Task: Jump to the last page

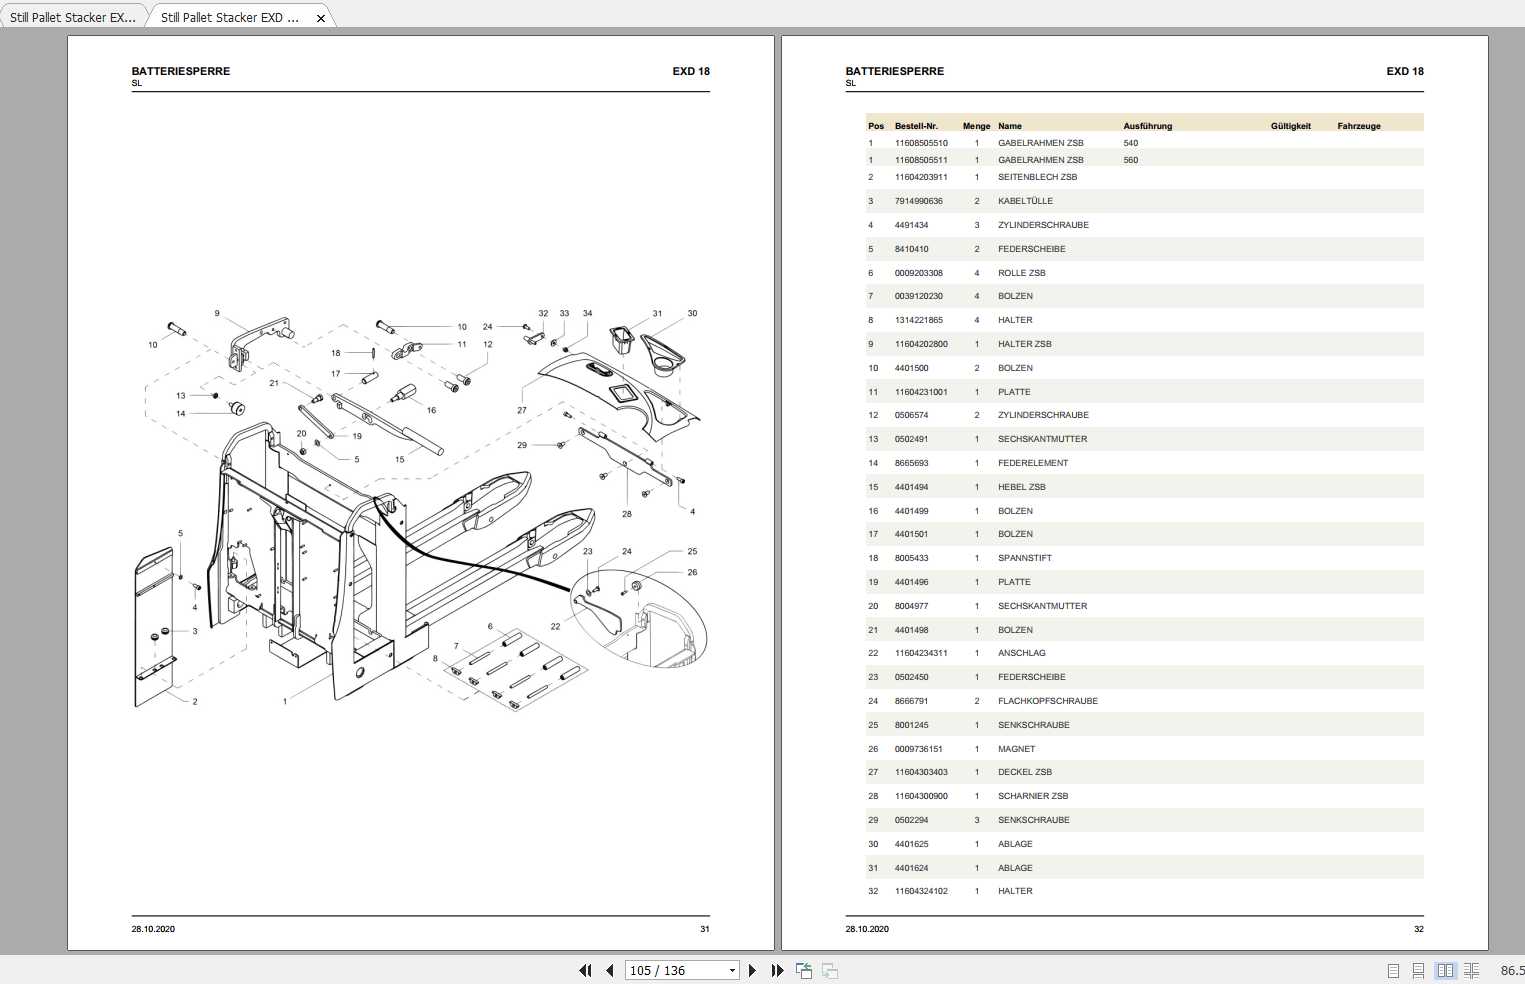Action: [x=777, y=970]
